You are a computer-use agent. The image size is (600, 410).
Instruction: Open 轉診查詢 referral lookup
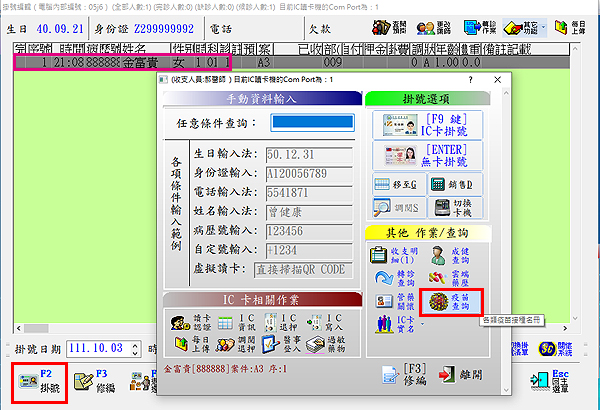(x=391, y=278)
